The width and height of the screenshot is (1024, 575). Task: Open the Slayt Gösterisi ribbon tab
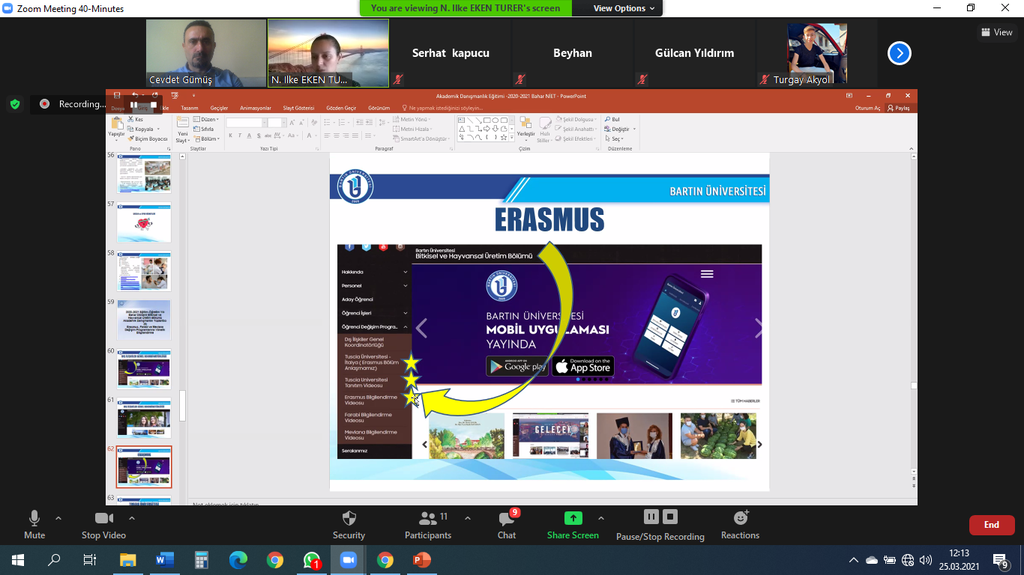tap(298, 108)
